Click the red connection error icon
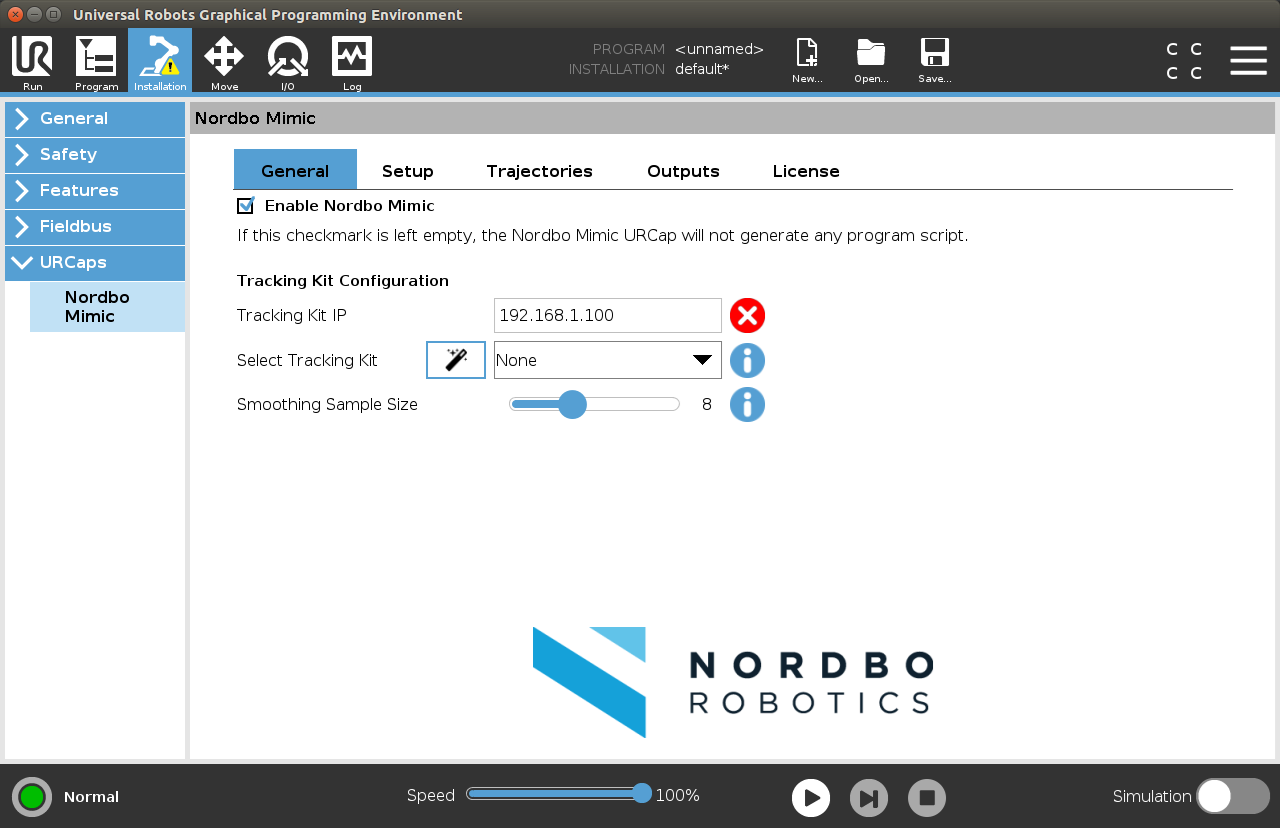Image resolution: width=1280 pixels, height=828 pixels. 747,315
